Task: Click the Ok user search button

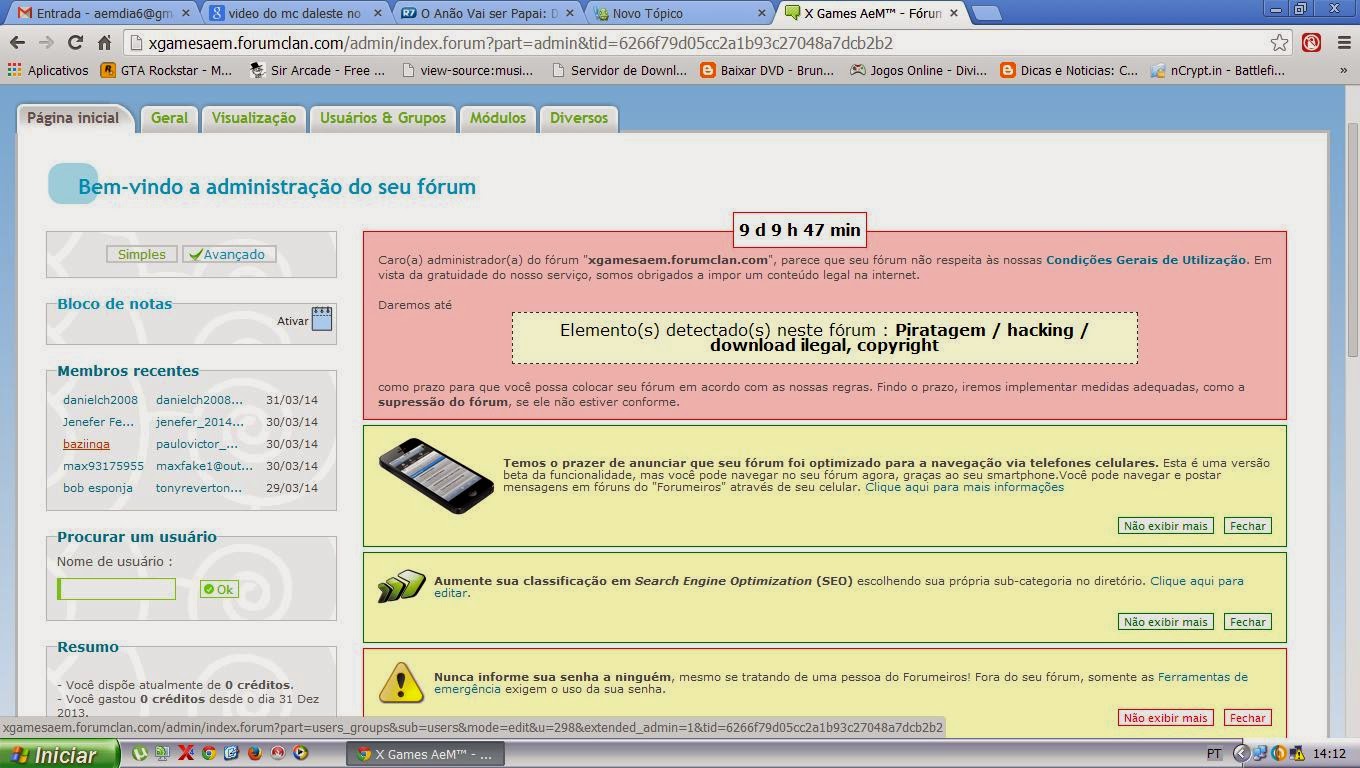Action: click(x=219, y=589)
